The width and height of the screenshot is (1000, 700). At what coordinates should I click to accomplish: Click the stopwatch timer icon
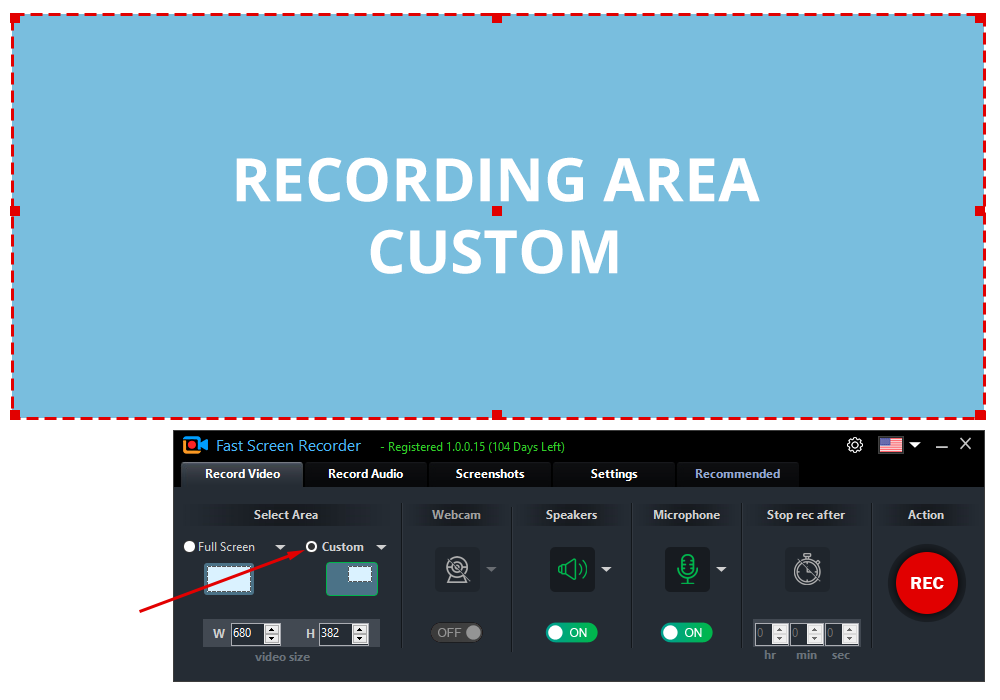pos(807,569)
